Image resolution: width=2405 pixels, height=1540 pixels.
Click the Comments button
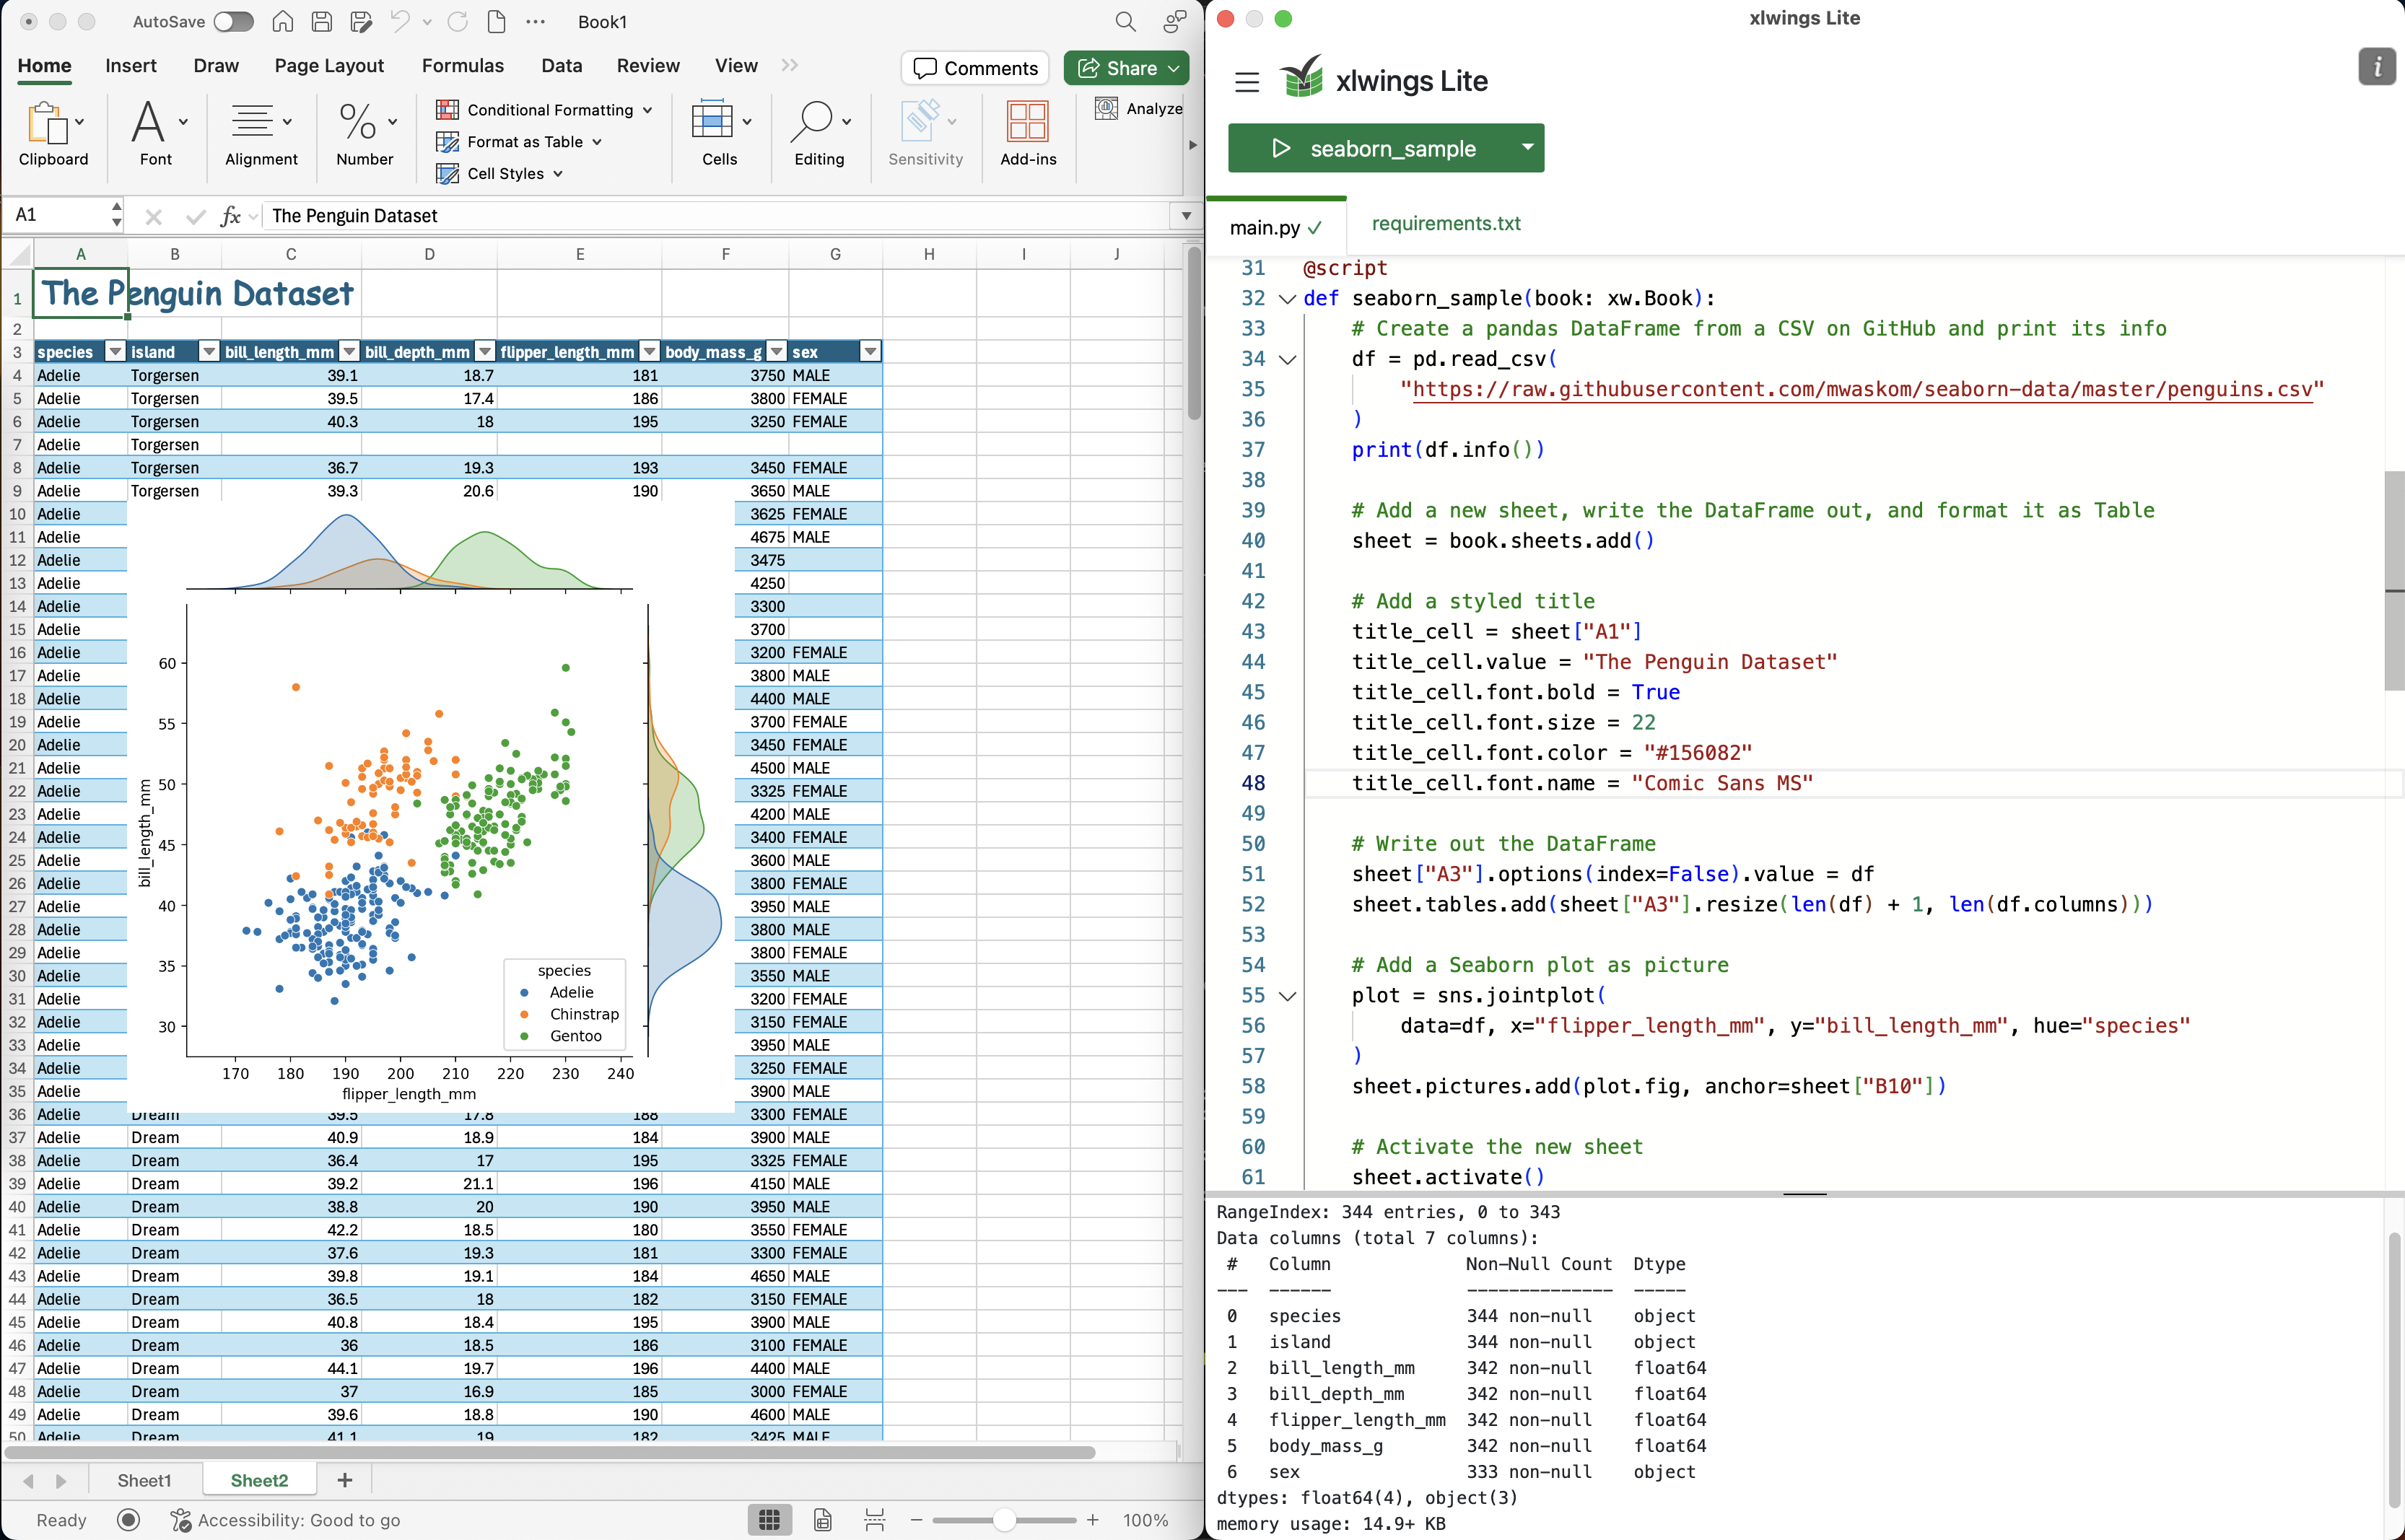point(975,68)
